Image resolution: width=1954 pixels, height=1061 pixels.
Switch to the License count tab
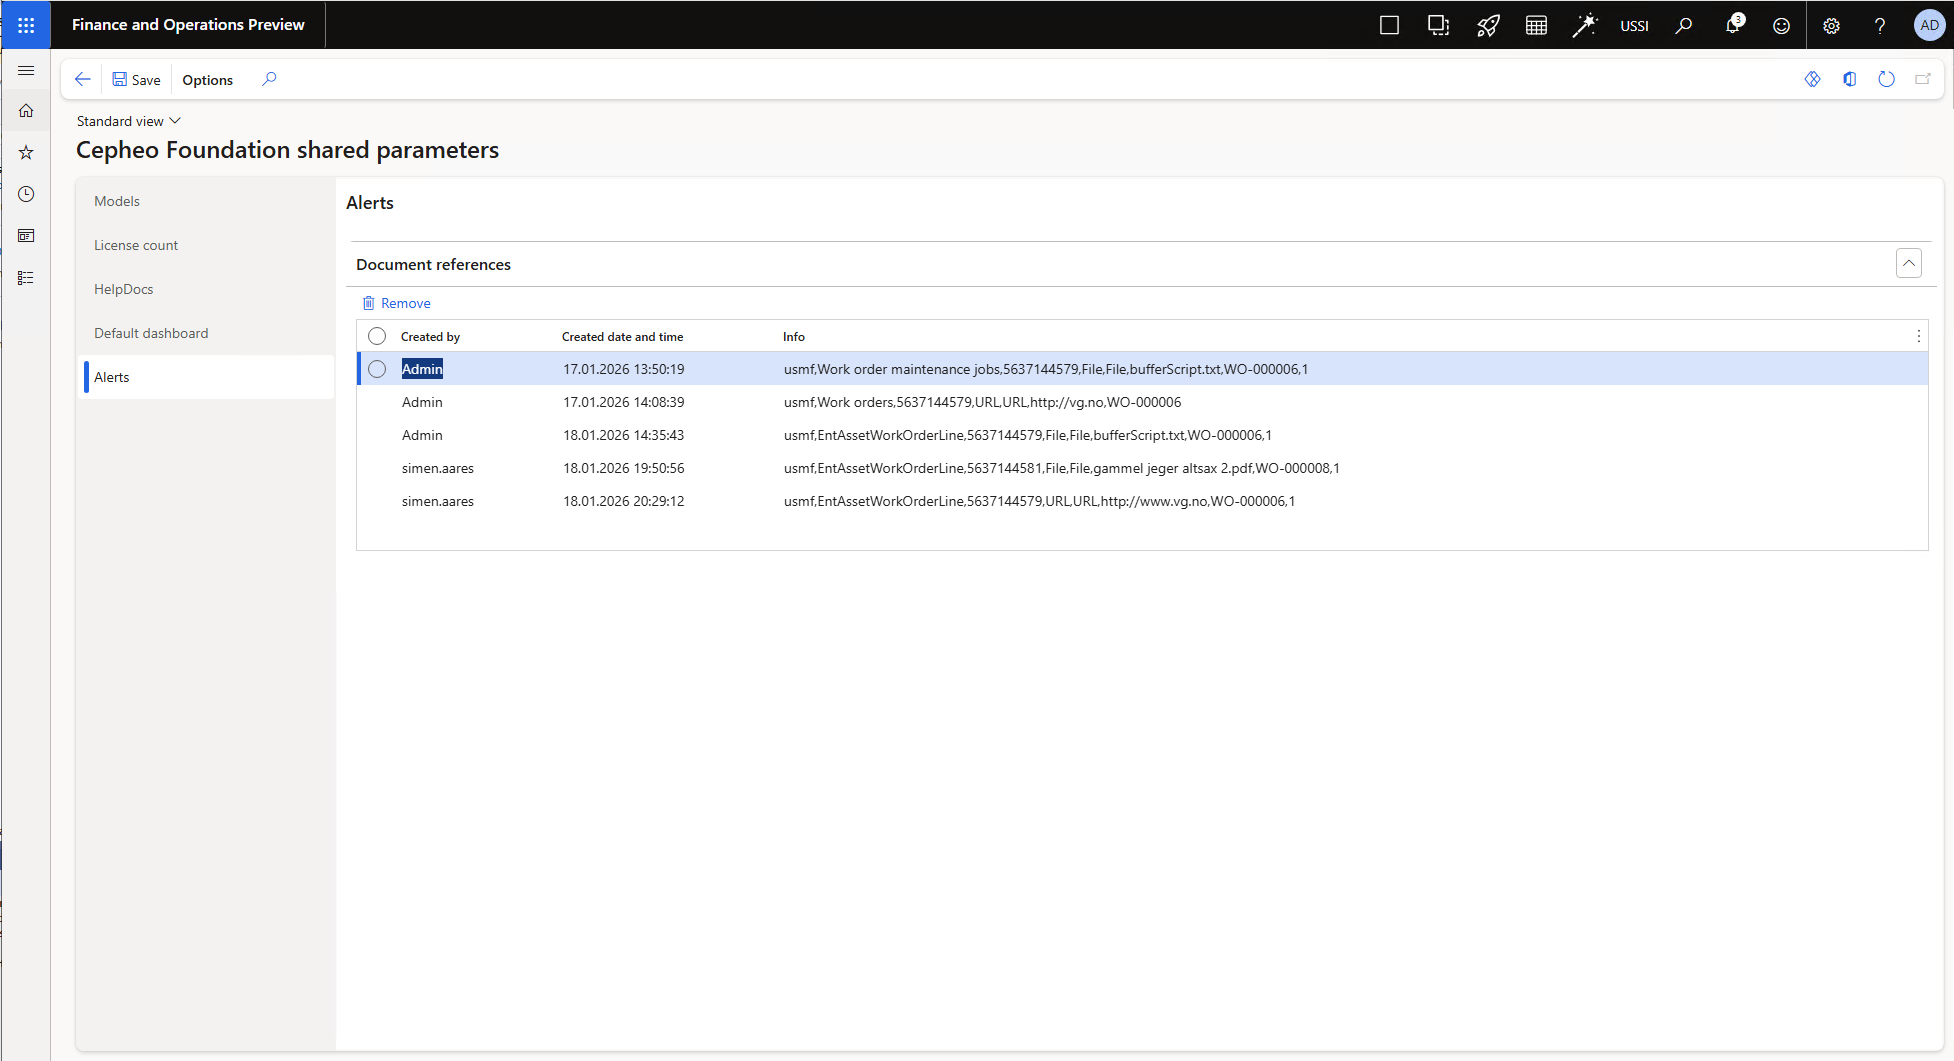click(x=136, y=245)
